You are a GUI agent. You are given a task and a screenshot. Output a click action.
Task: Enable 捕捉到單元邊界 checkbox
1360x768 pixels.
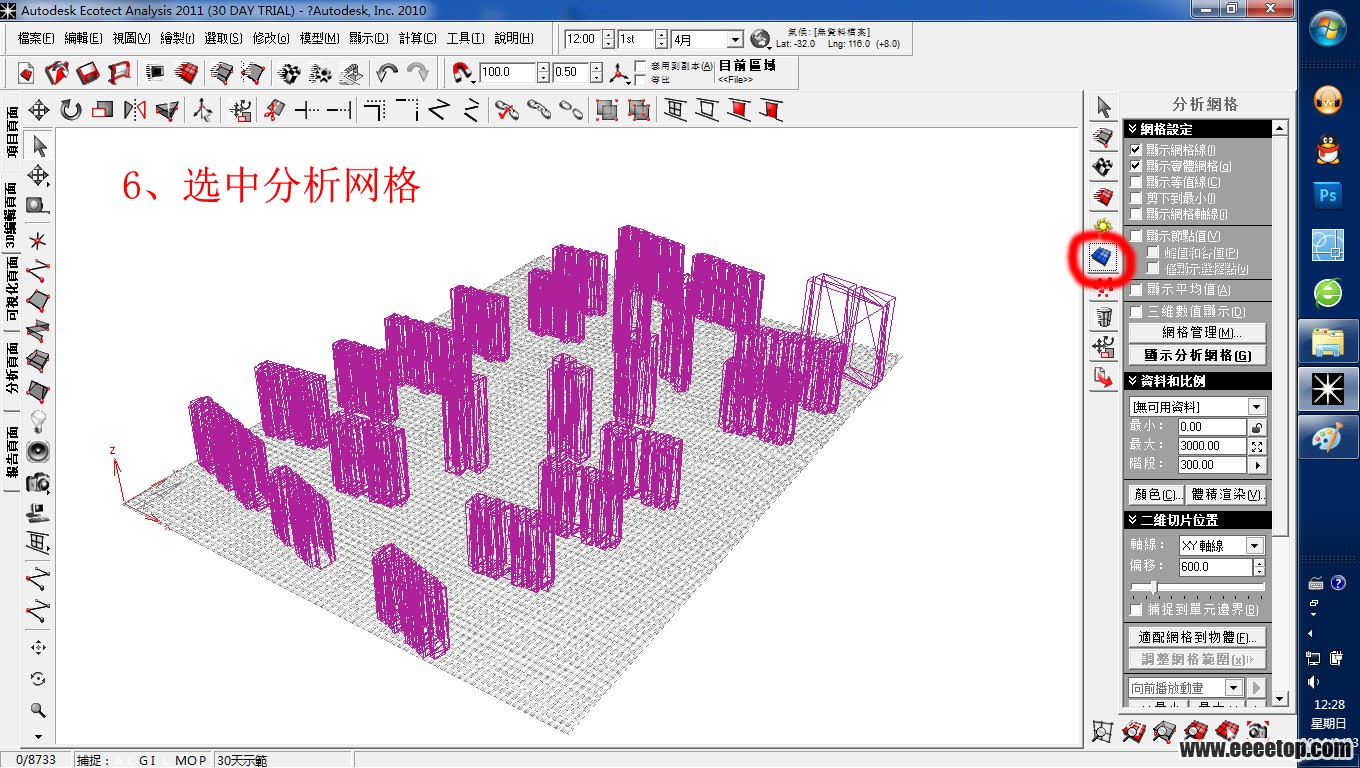[1135, 609]
